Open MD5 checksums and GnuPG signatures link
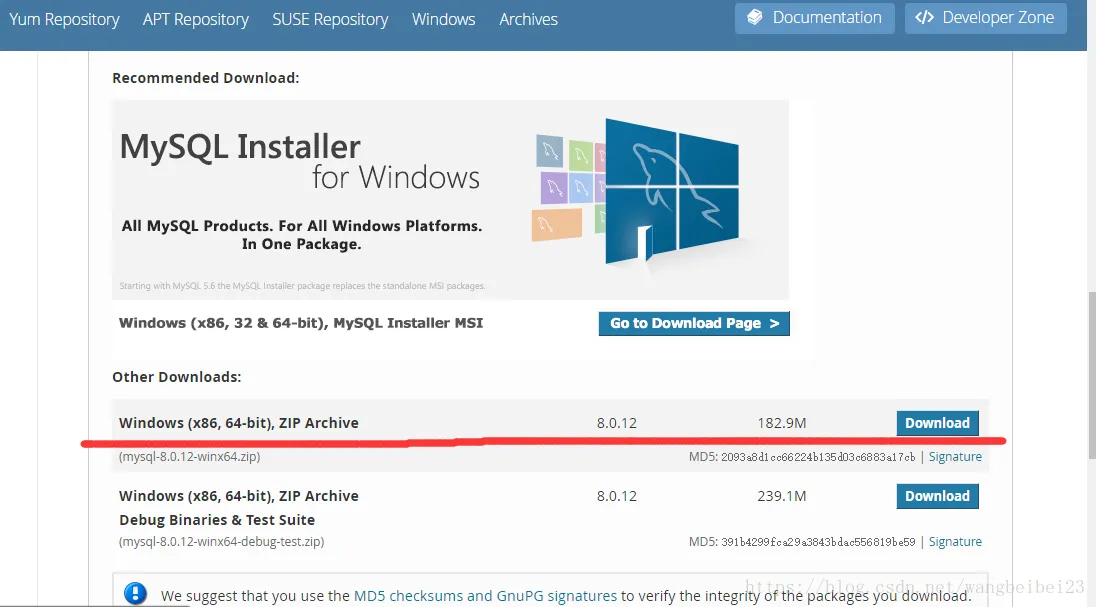Screen dimensions: 1096x607 (485, 596)
